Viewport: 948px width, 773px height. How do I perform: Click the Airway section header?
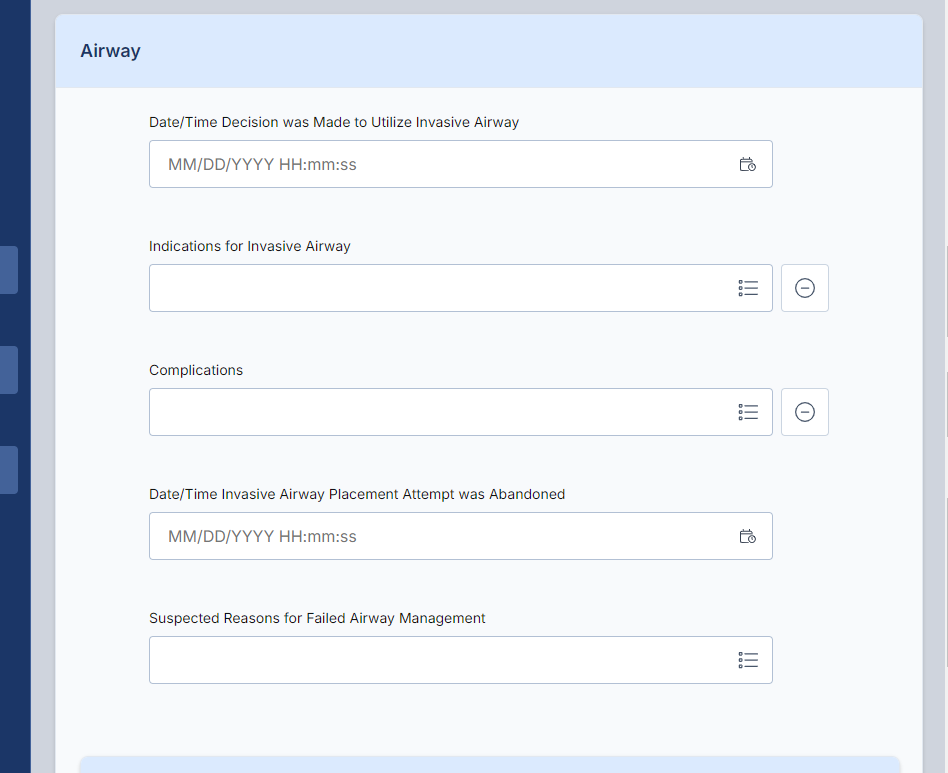point(489,51)
